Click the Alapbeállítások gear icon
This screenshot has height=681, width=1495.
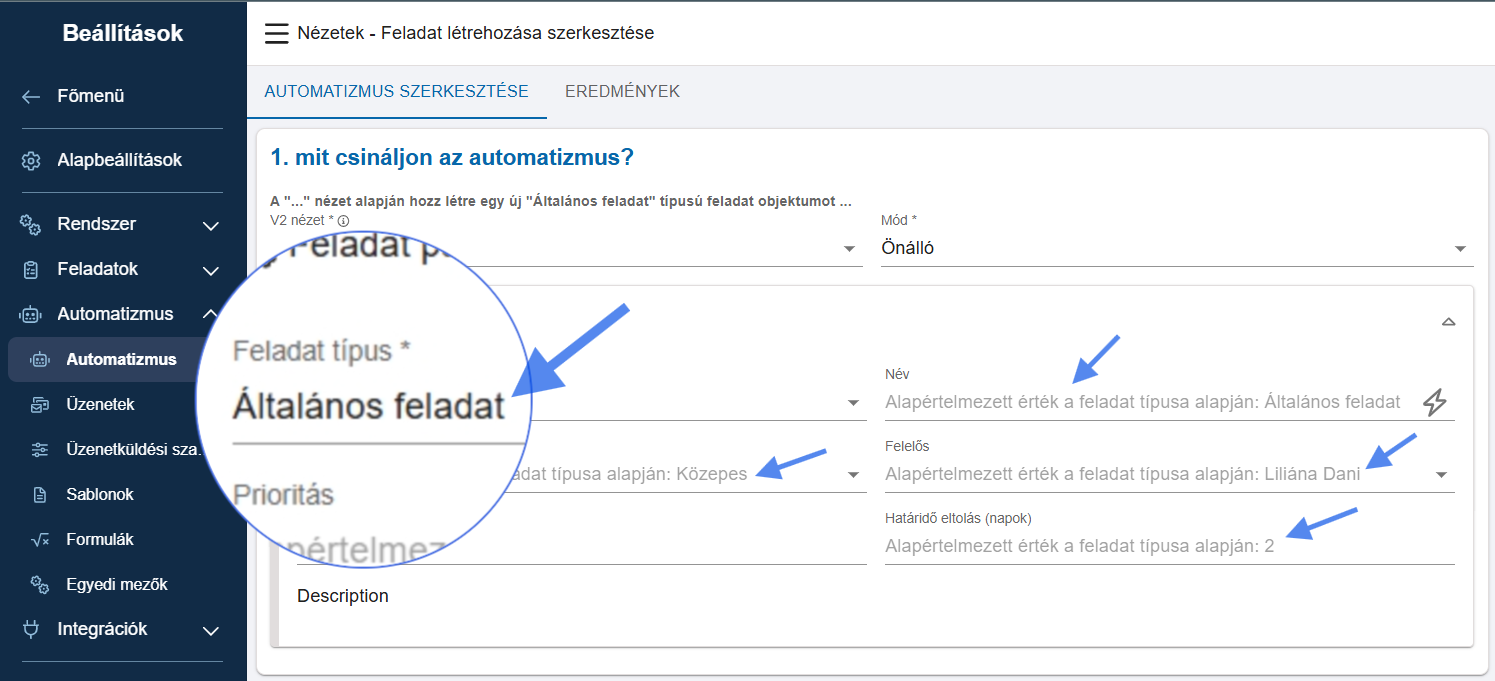[31, 161]
